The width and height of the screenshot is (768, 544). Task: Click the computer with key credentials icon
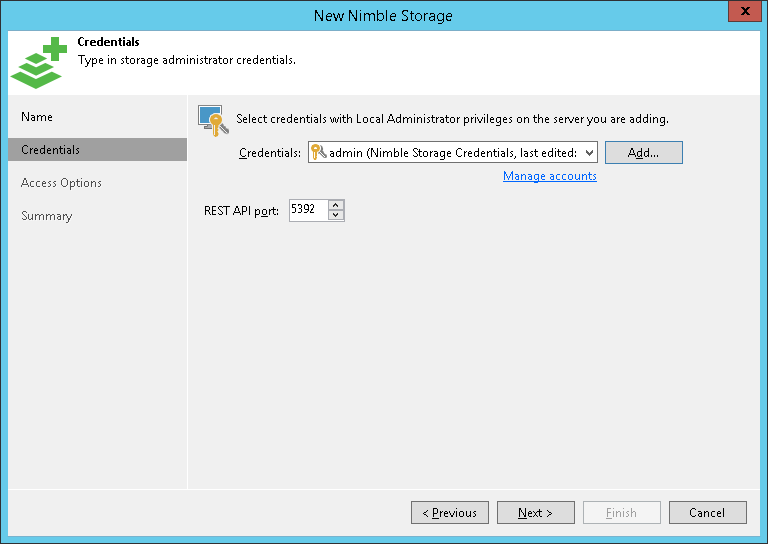212,120
